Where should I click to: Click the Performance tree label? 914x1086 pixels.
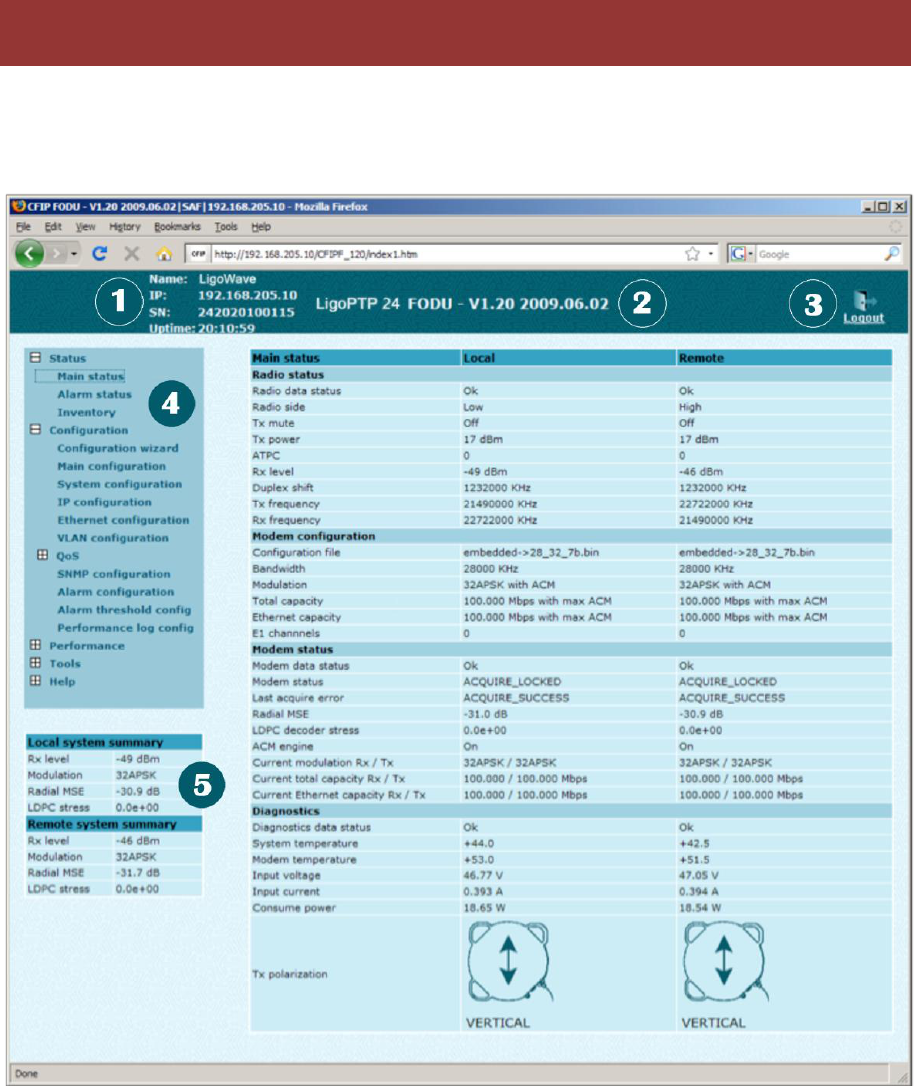(x=87, y=646)
